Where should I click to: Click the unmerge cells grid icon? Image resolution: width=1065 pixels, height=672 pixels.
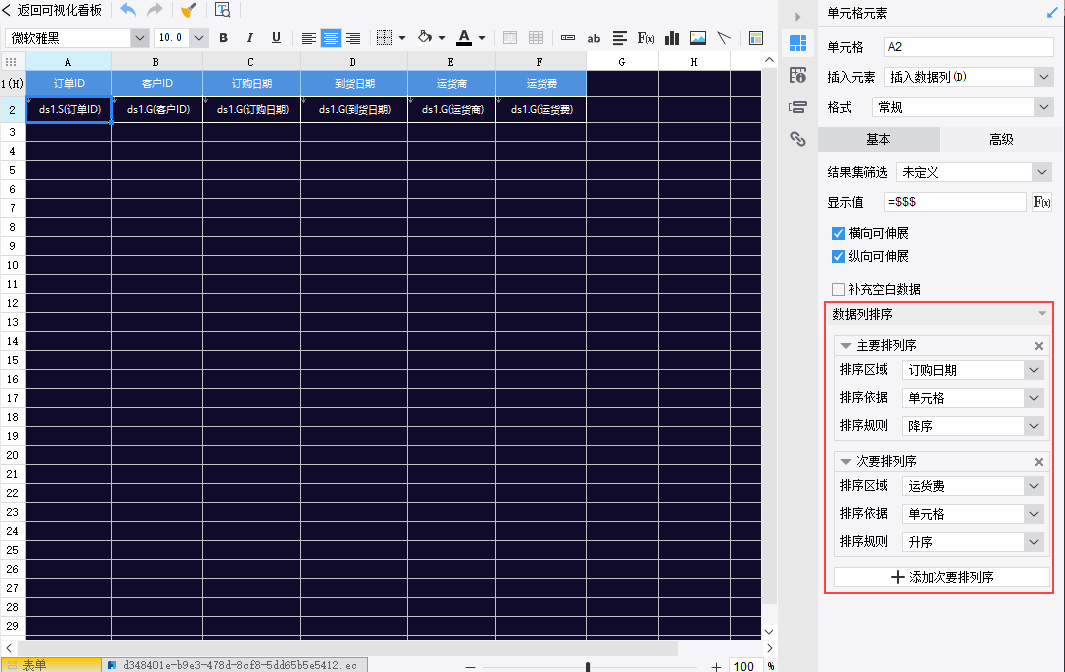point(536,38)
